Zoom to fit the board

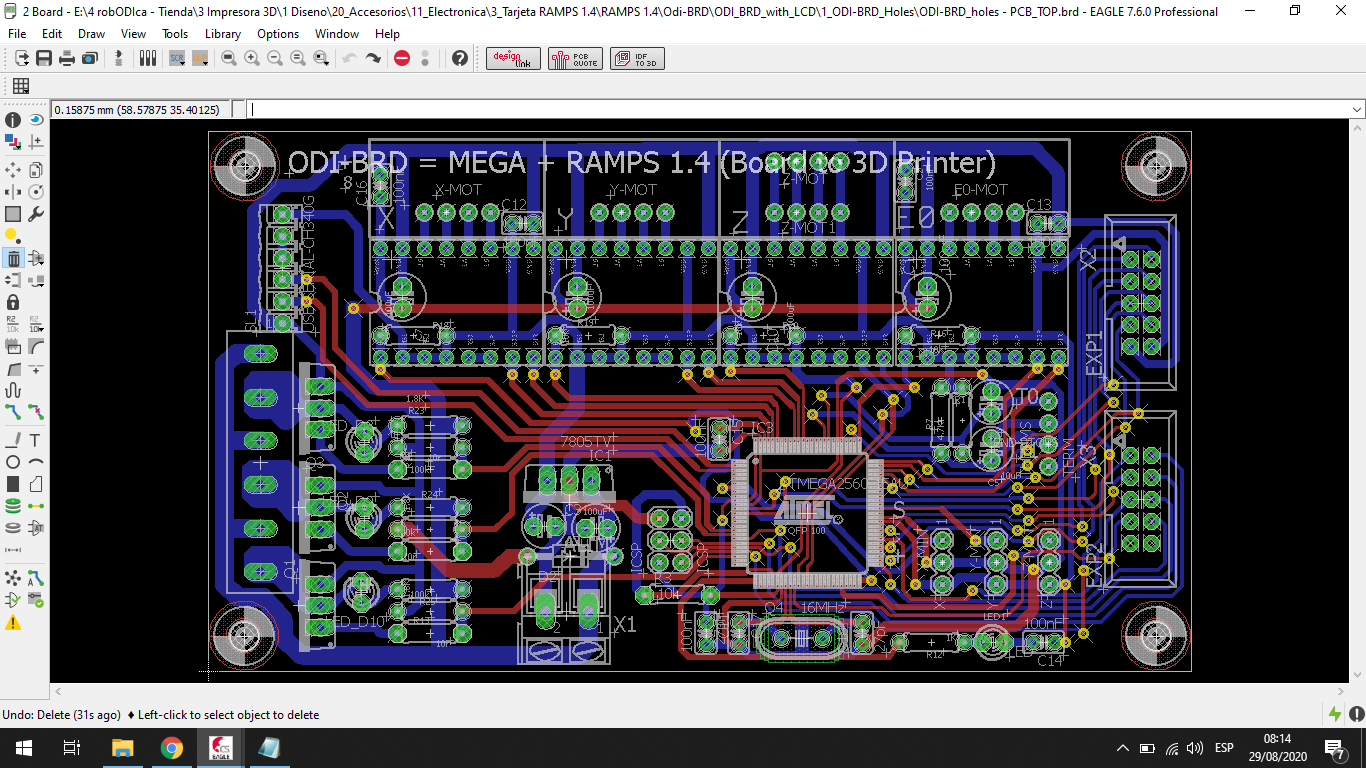pyautogui.click(x=229, y=59)
